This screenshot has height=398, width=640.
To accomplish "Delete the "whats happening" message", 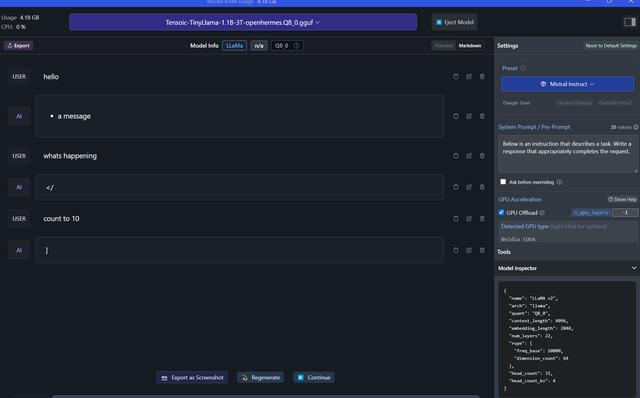I will click(x=482, y=156).
